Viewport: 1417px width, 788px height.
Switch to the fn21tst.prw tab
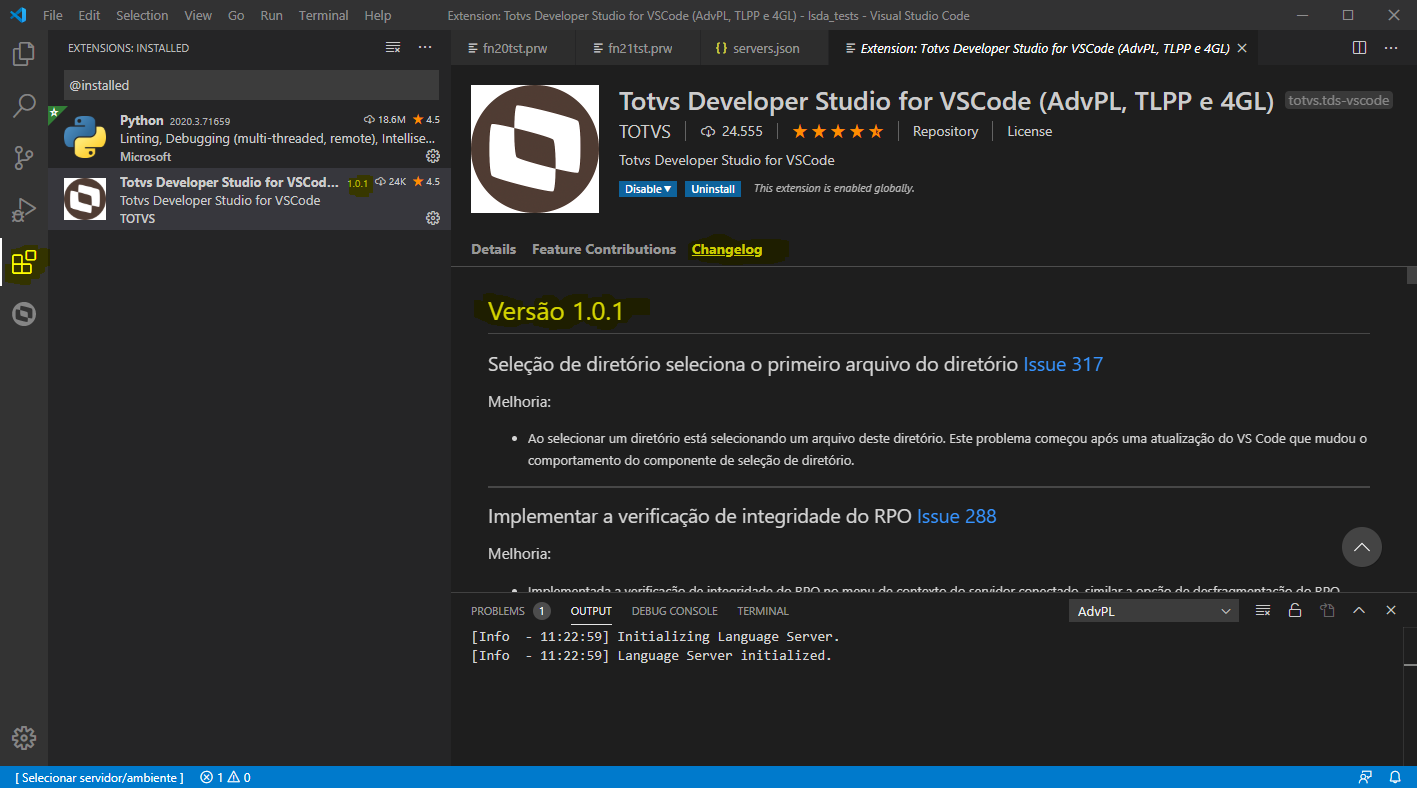coord(639,48)
